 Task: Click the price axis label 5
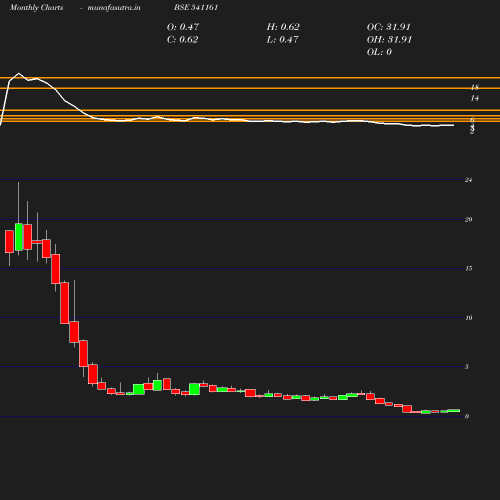click(467, 367)
